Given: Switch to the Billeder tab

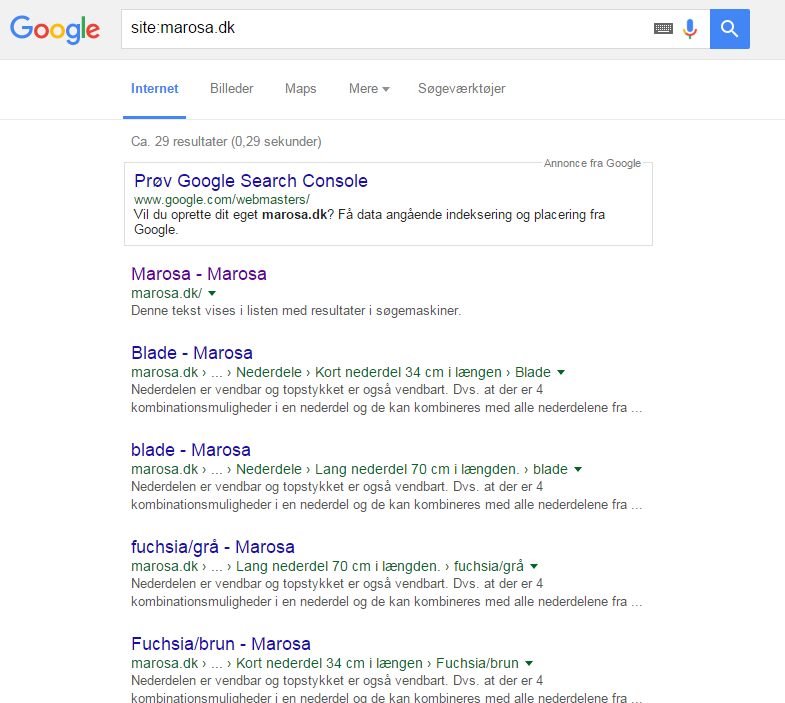Looking at the screenshot, I should click(231, 89).
